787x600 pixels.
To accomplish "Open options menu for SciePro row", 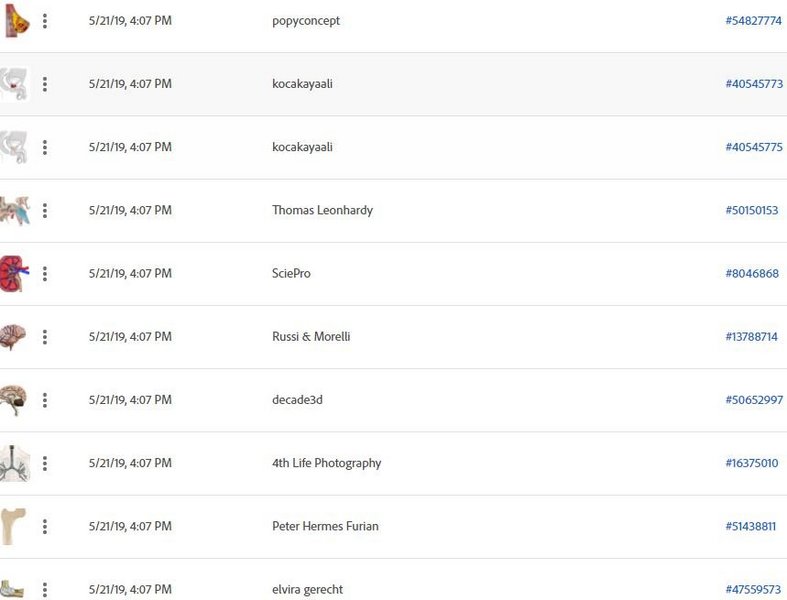I will tap(45, 274).
